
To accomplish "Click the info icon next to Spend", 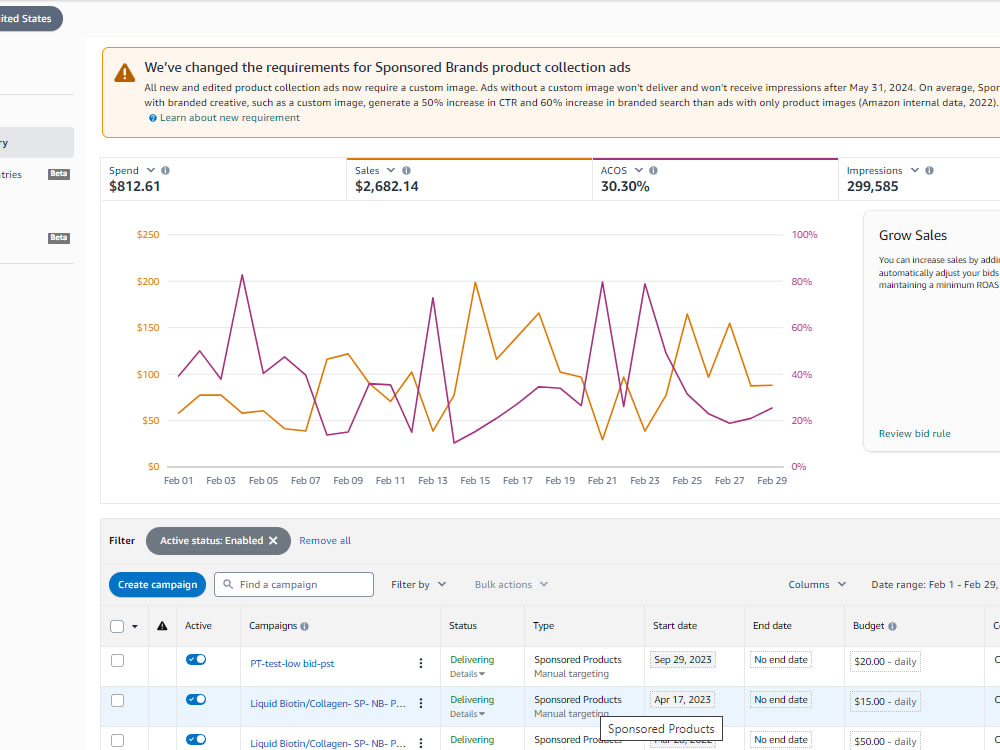I will tap(165, 170).
